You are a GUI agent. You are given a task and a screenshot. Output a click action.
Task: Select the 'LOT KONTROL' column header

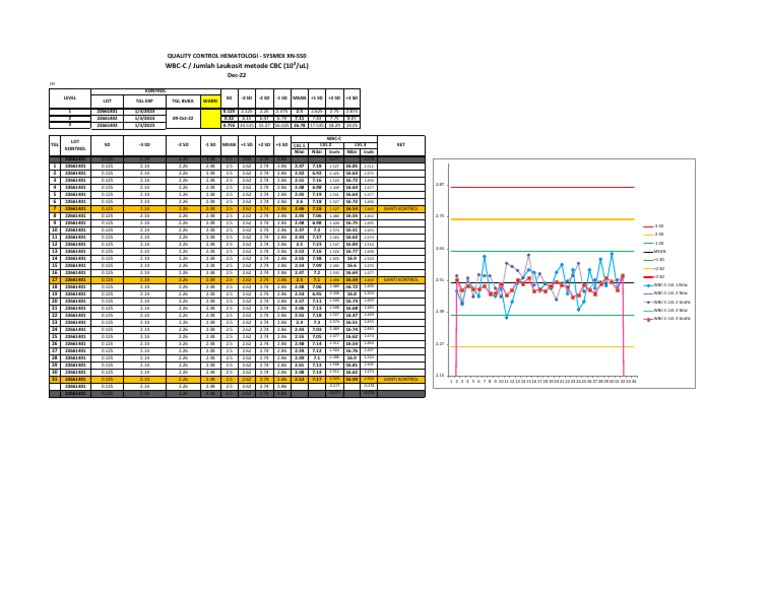[75, 145]
